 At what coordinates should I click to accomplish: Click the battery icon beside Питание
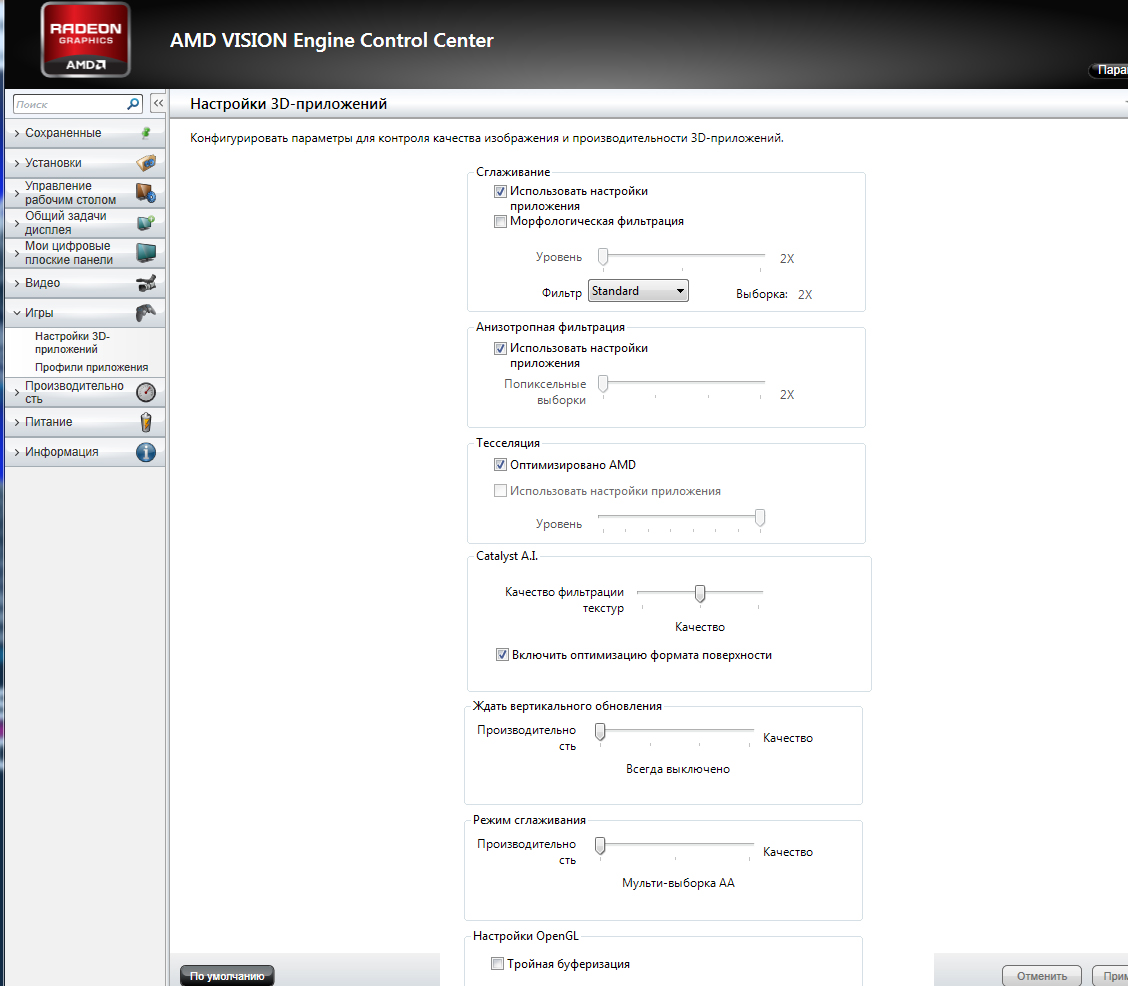tap(146, 422)
